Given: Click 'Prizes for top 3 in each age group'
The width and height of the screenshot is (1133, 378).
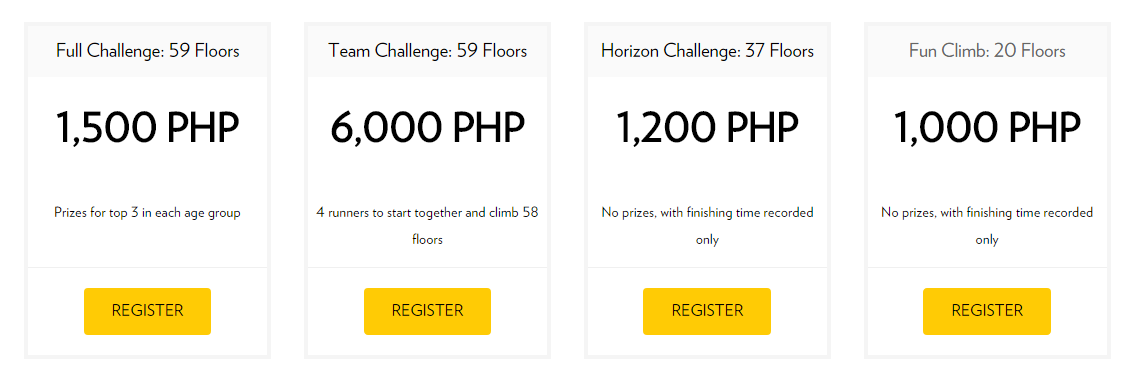Looking at the screenshot, I should pyautogui.click(x=147, y=213).
